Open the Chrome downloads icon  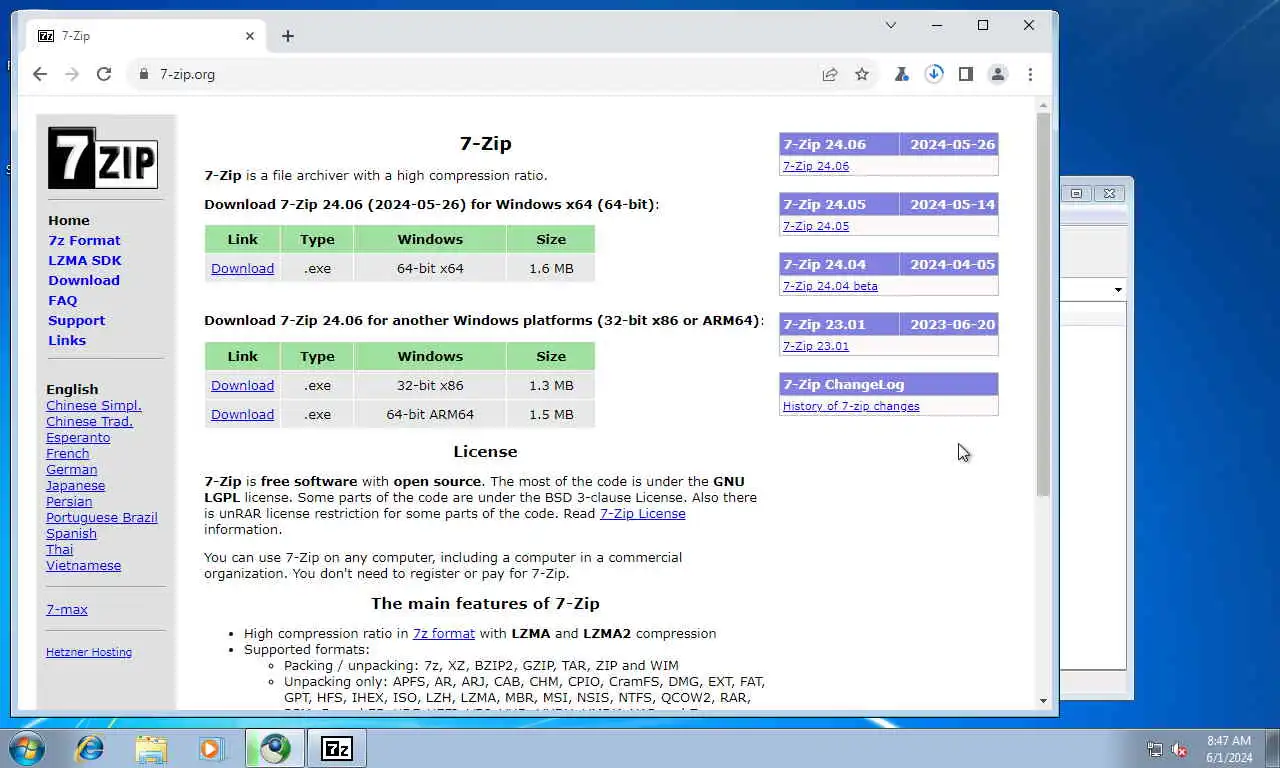934,74
